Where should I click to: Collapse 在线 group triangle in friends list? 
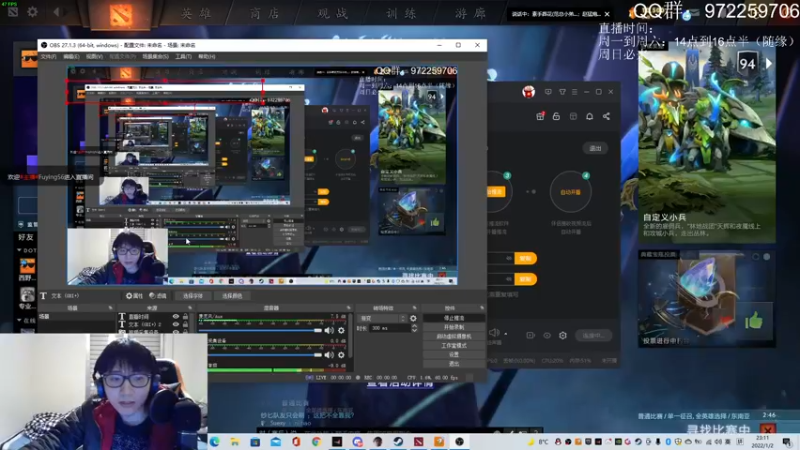click(19, 320)
